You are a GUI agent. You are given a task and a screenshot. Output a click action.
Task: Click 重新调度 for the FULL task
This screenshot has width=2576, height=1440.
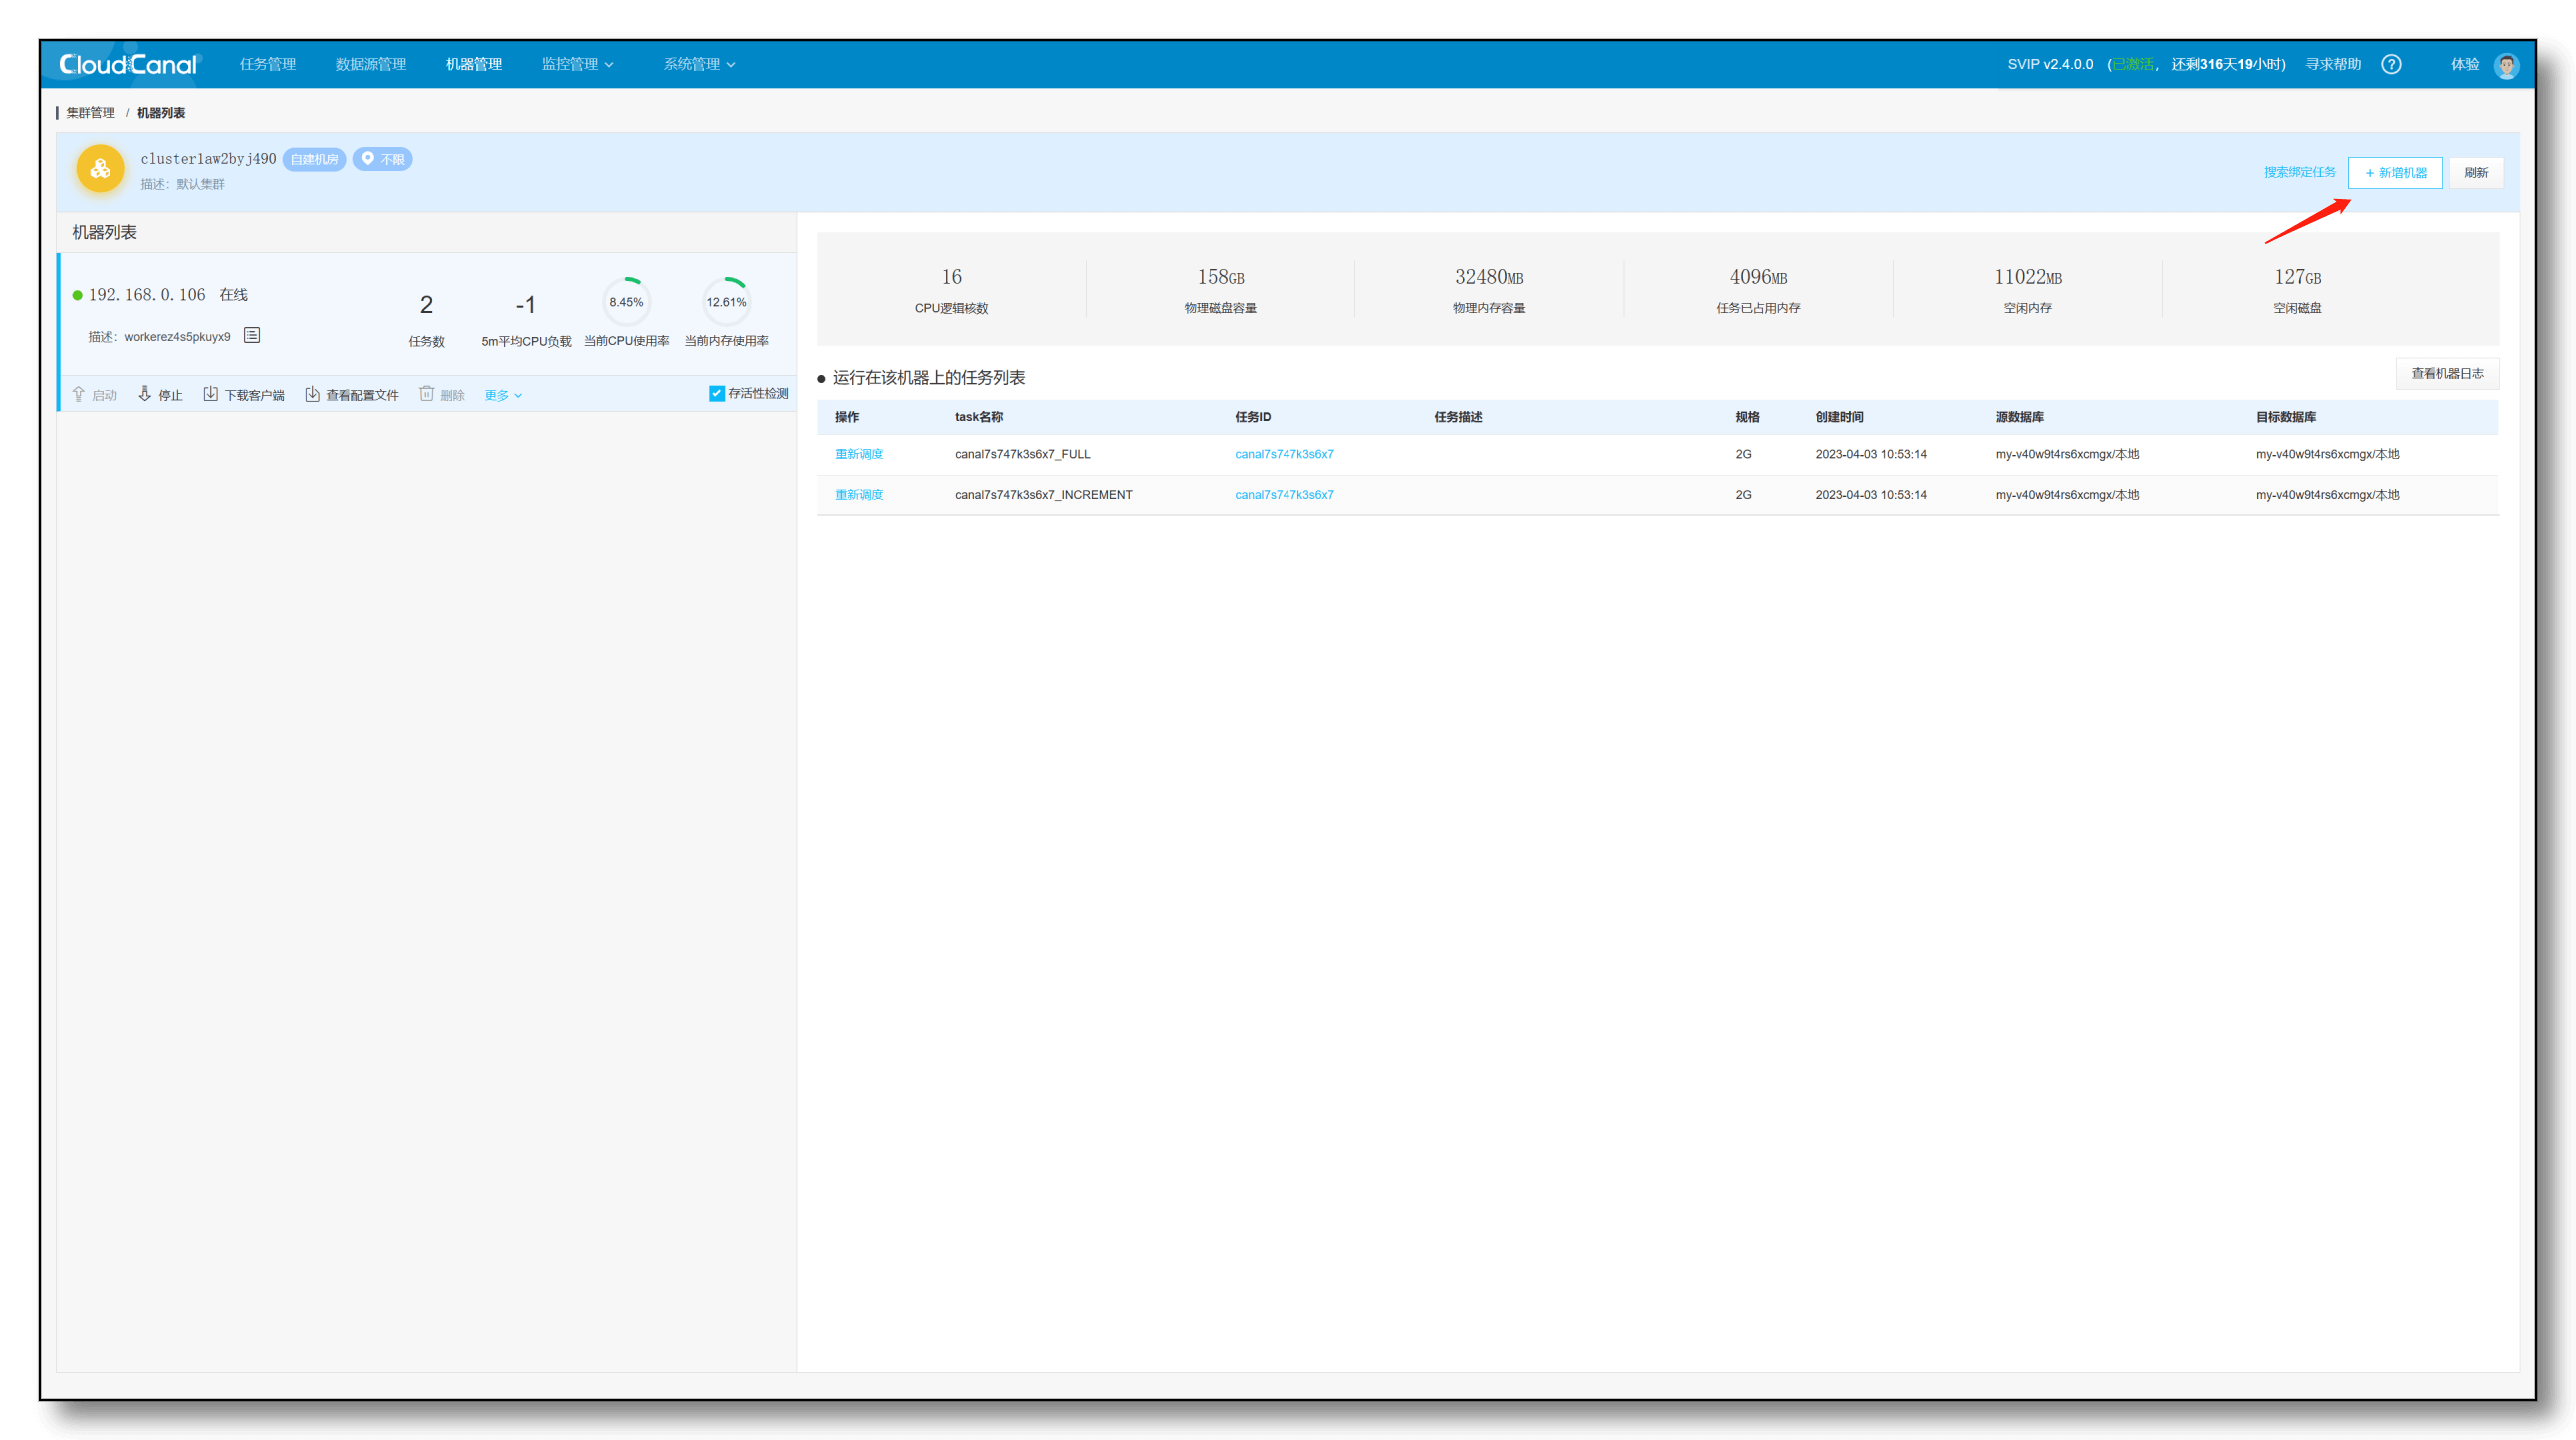858,454
